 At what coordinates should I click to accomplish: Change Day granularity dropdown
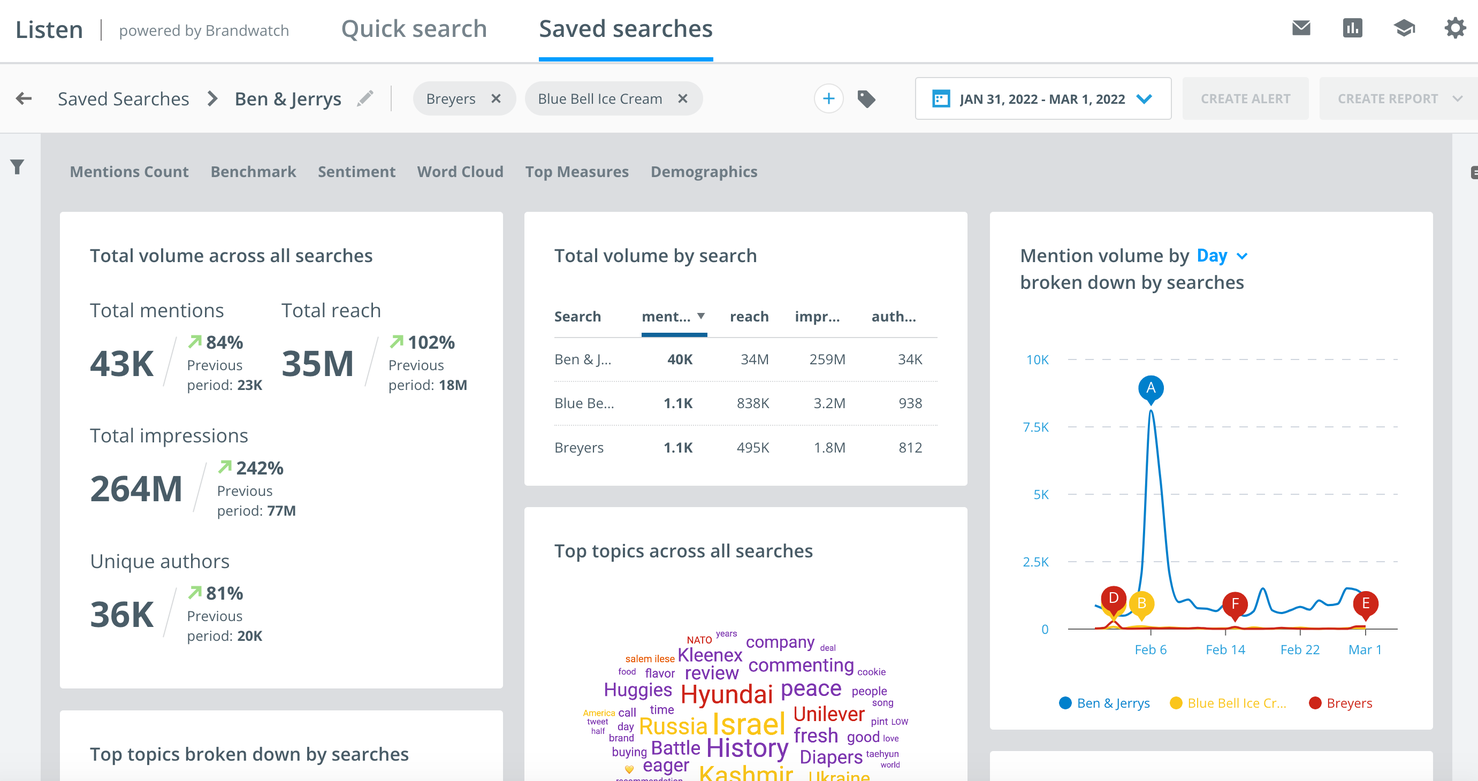tap(1223, 255)
